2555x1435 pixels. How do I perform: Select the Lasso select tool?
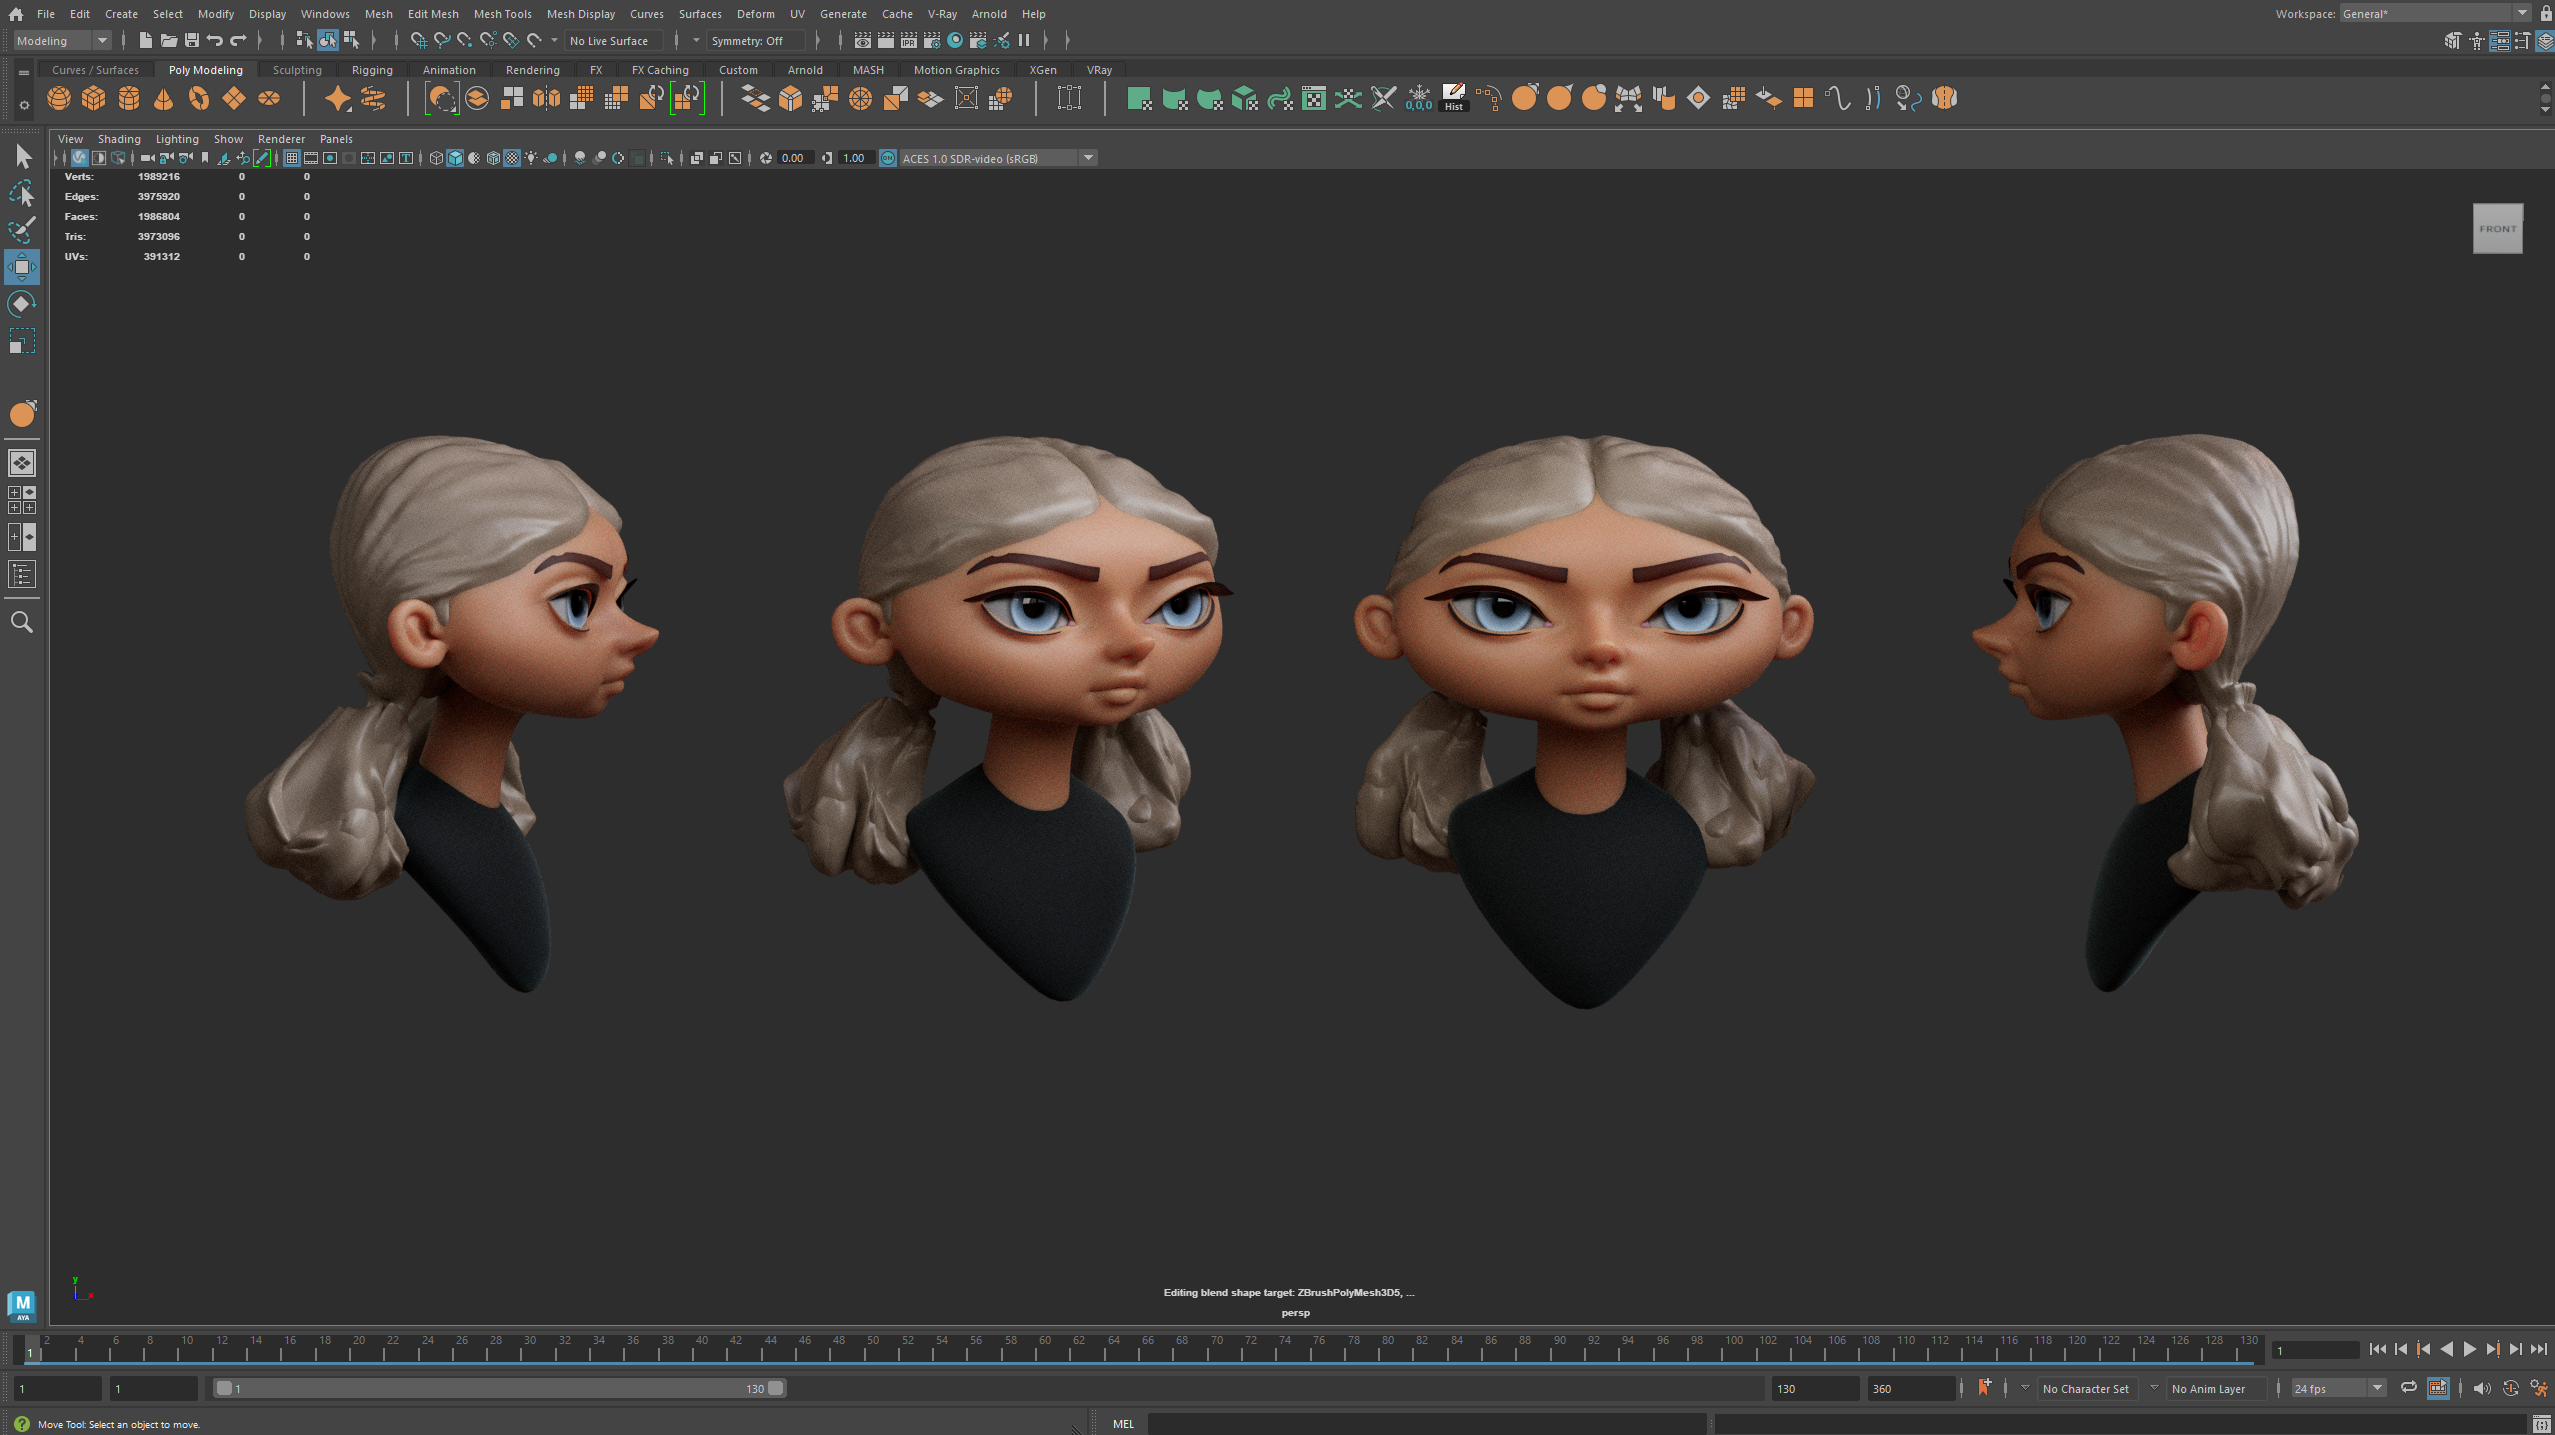[x=22, y=193]
